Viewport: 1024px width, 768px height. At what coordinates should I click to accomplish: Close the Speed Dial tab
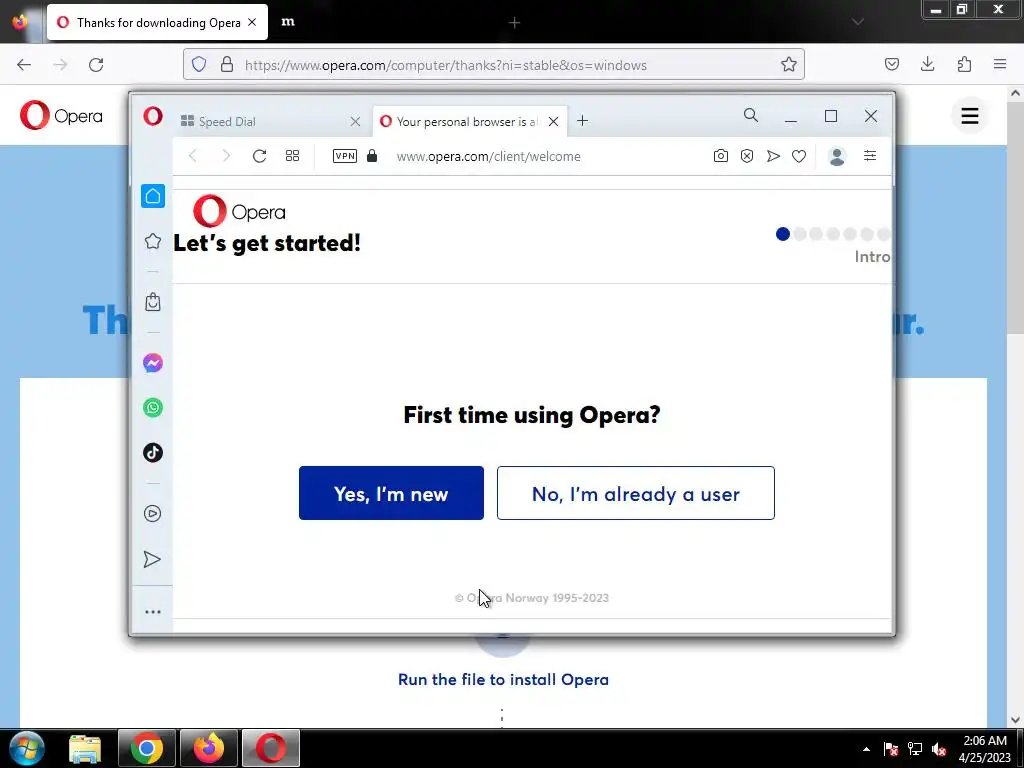[x=355, y=121]
